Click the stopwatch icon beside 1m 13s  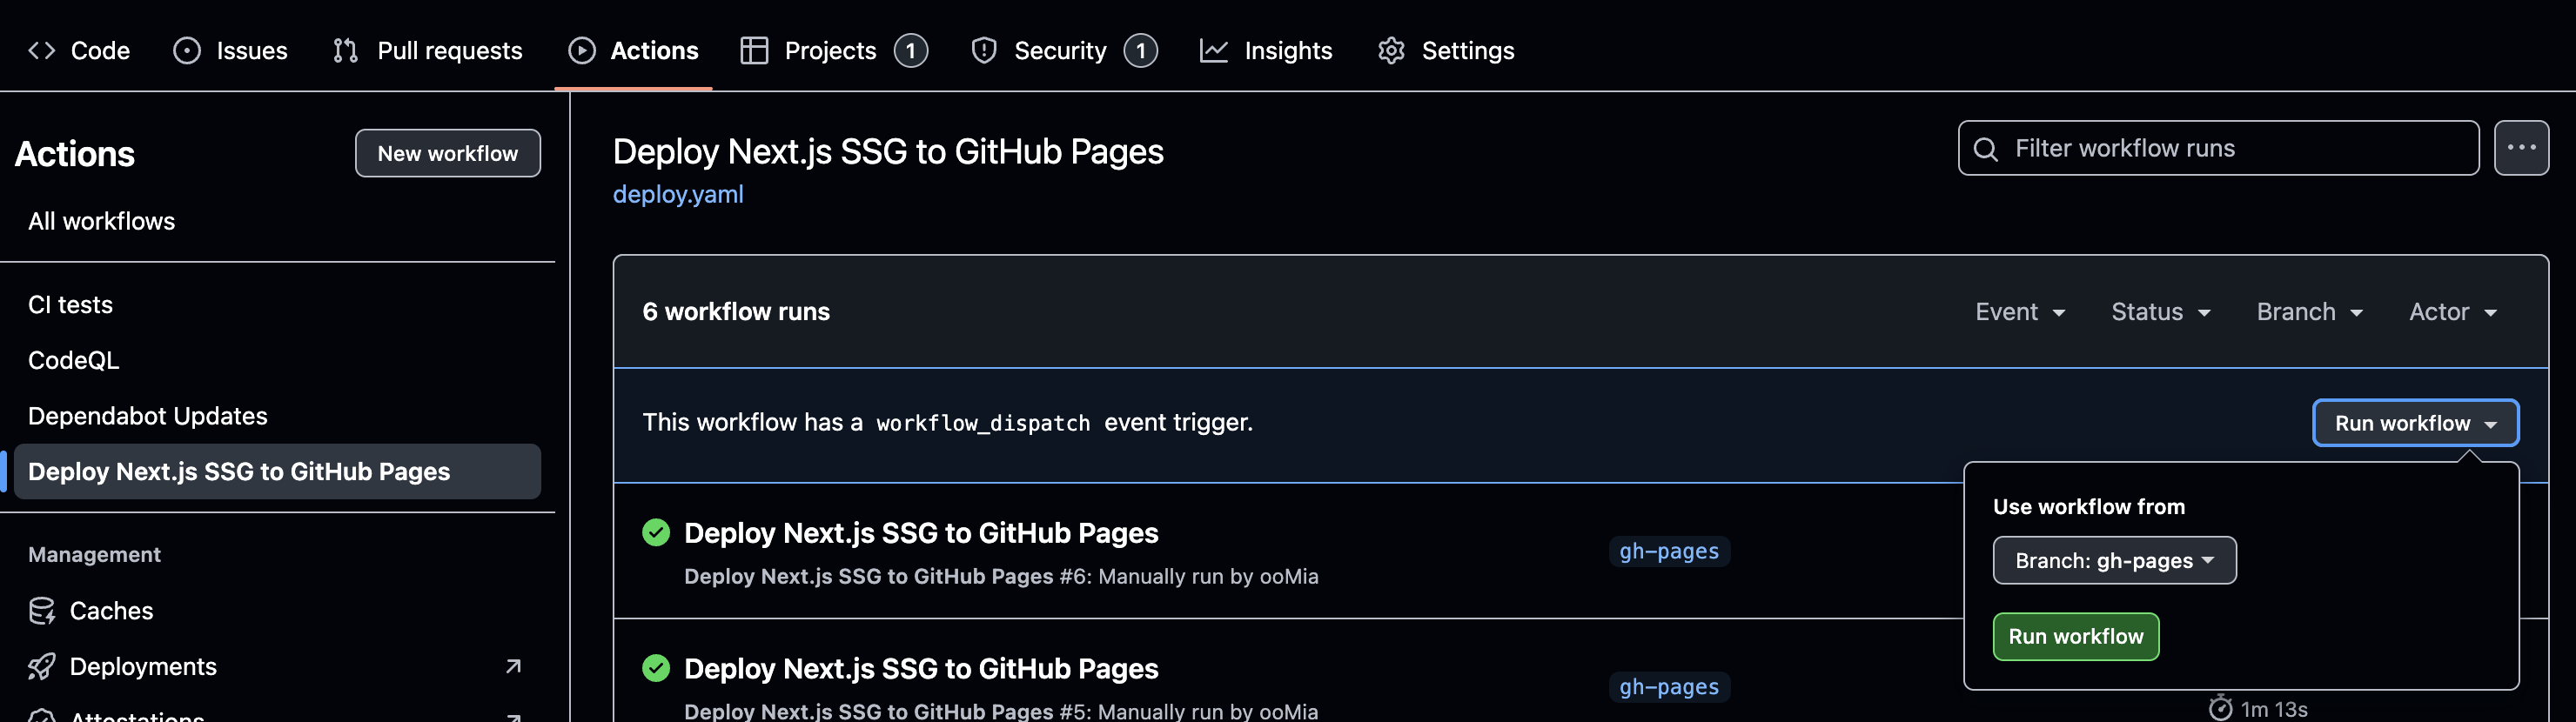(x=2220, y=708)
